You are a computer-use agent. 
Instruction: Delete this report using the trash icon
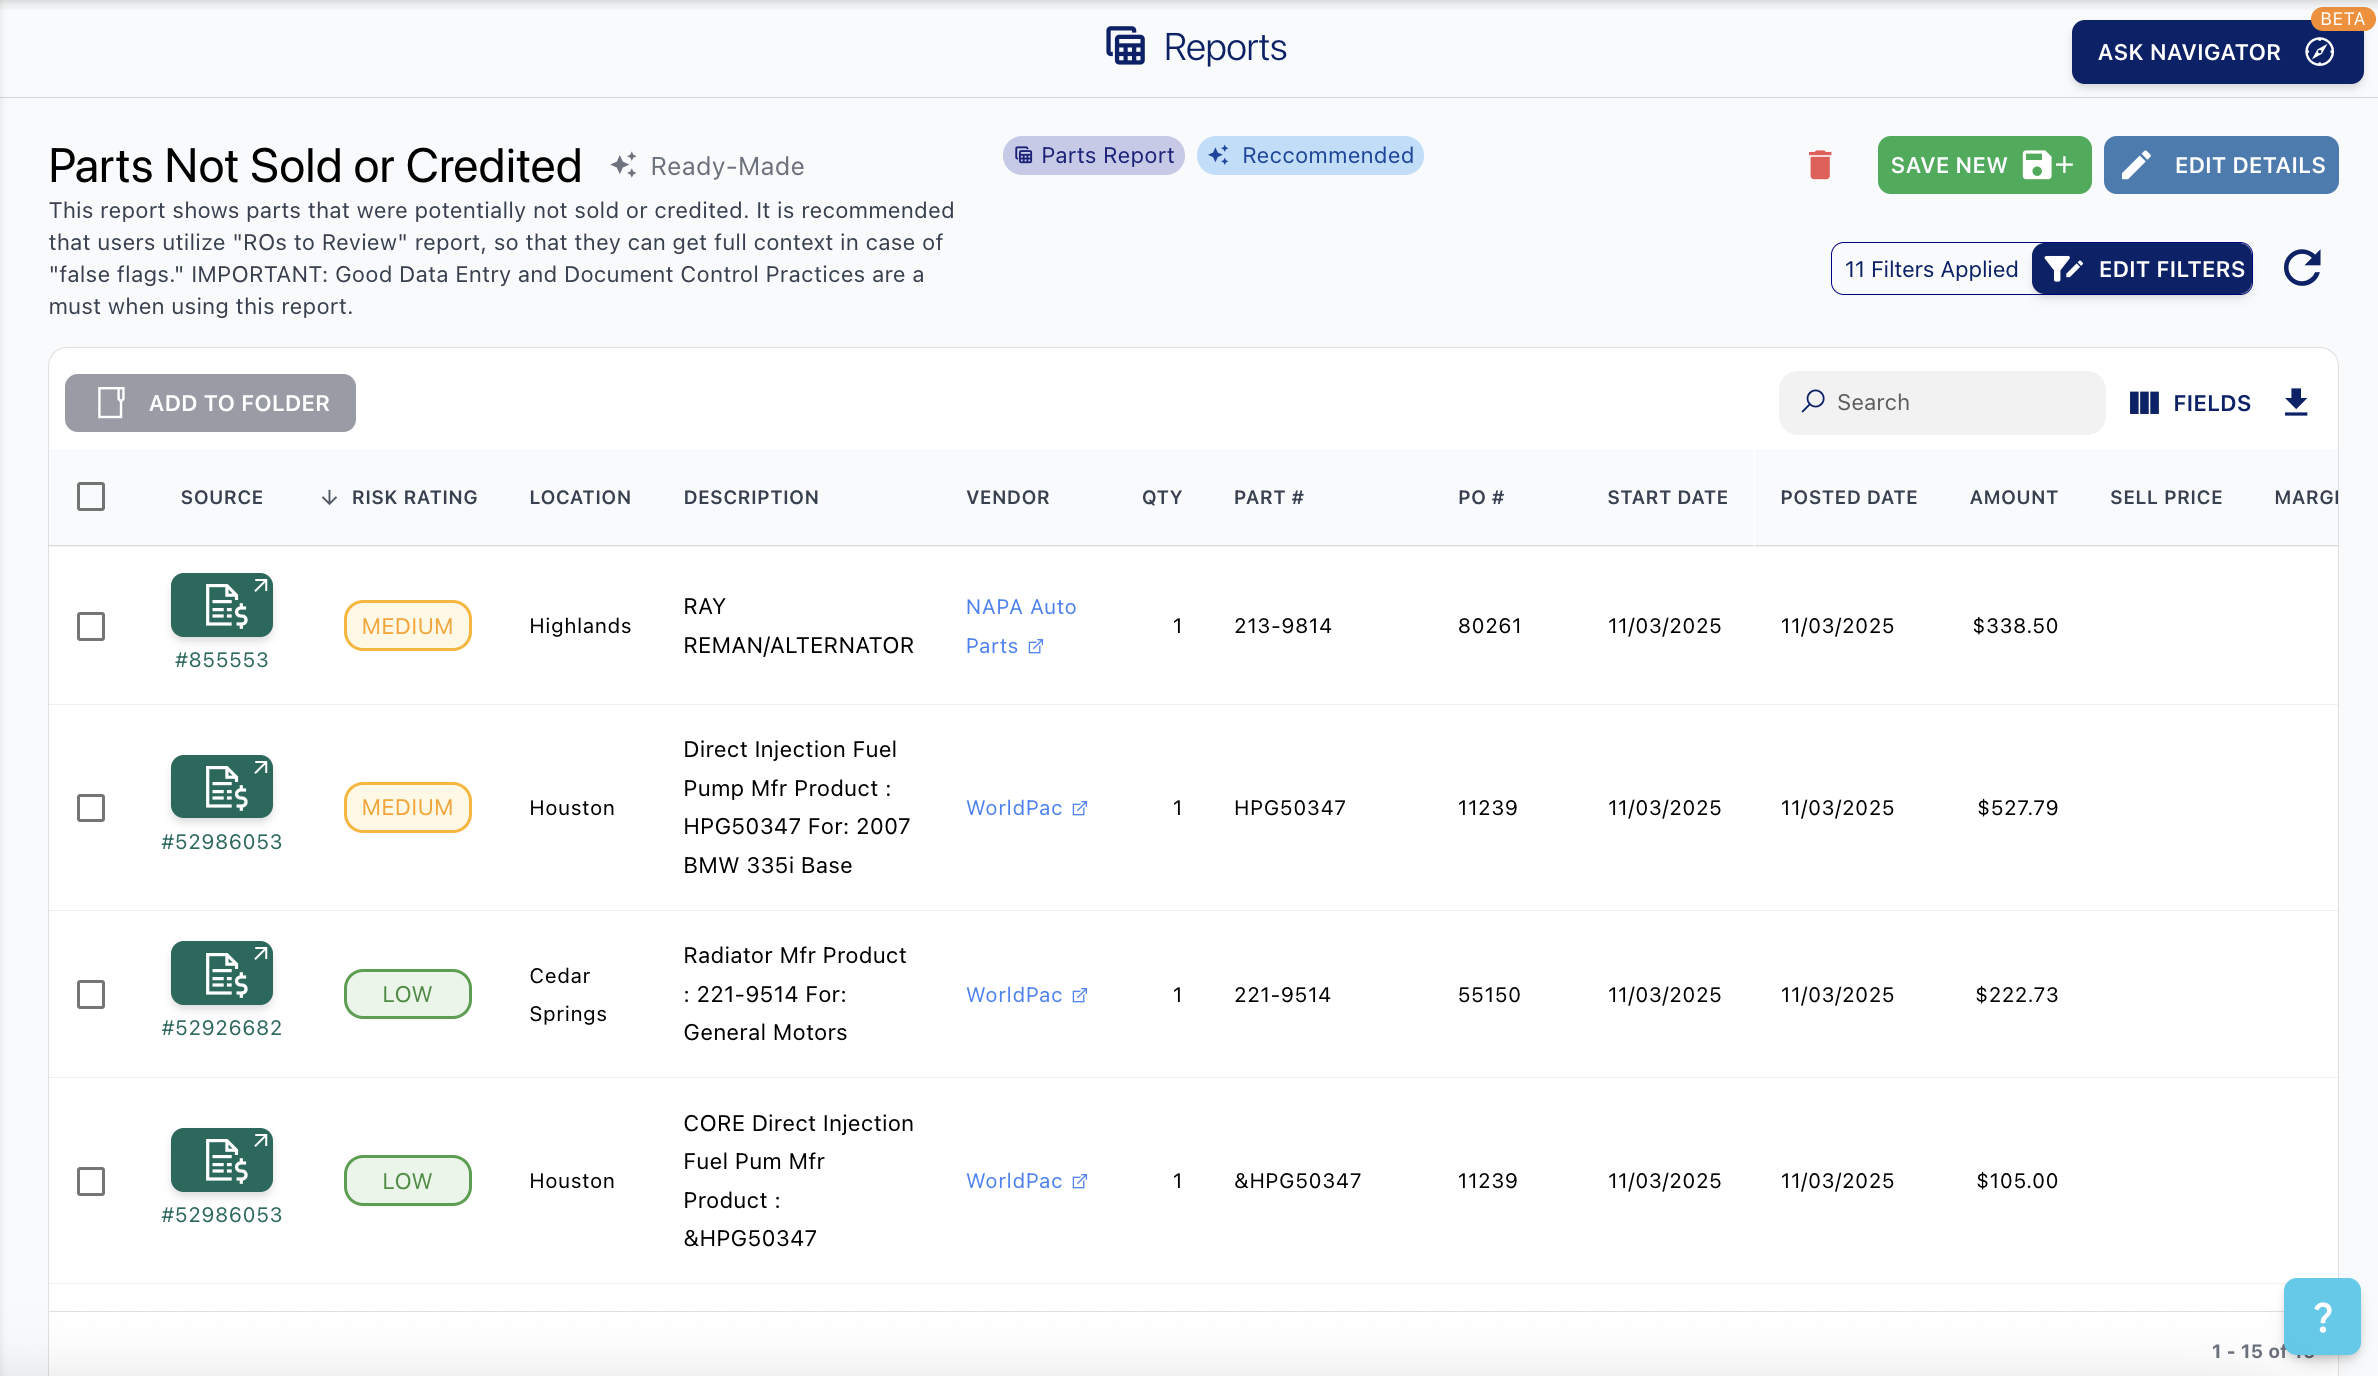click(1819, 164)
